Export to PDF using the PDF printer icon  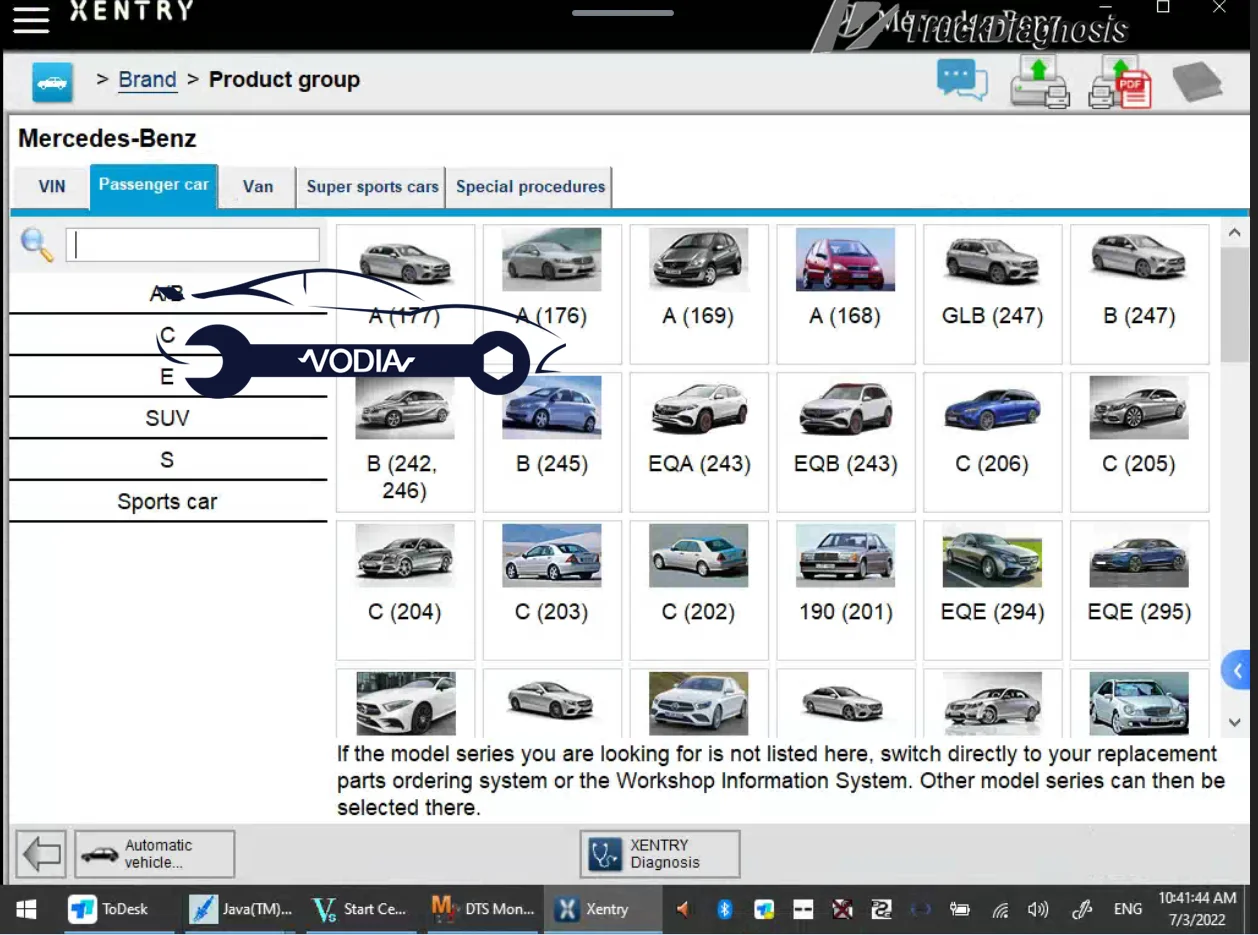tap(1119, 81)
